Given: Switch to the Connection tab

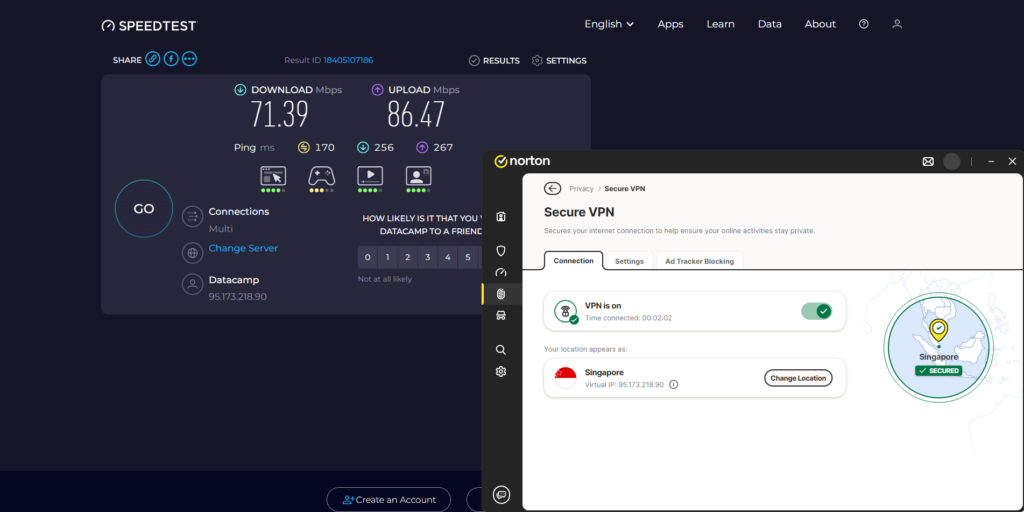Looking at the screenshot, I should tap(573, 261).
